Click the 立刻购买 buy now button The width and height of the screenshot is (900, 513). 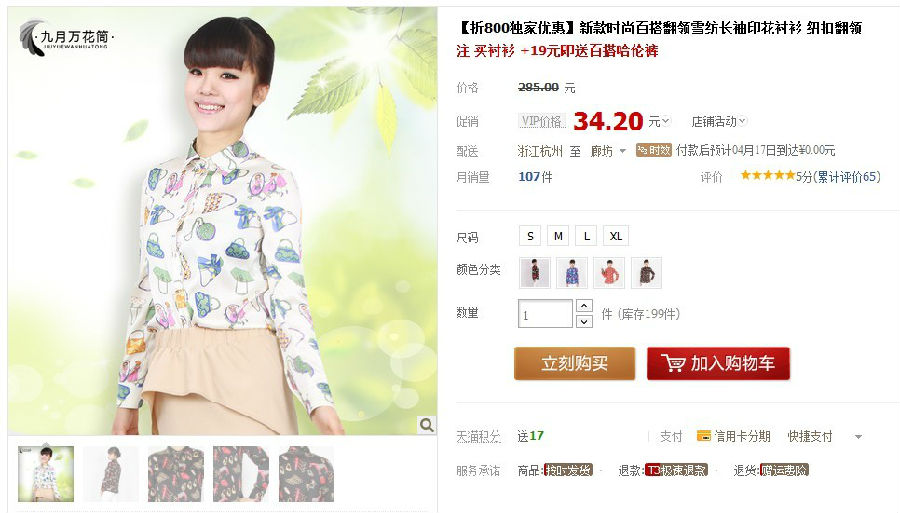point(575,363)
